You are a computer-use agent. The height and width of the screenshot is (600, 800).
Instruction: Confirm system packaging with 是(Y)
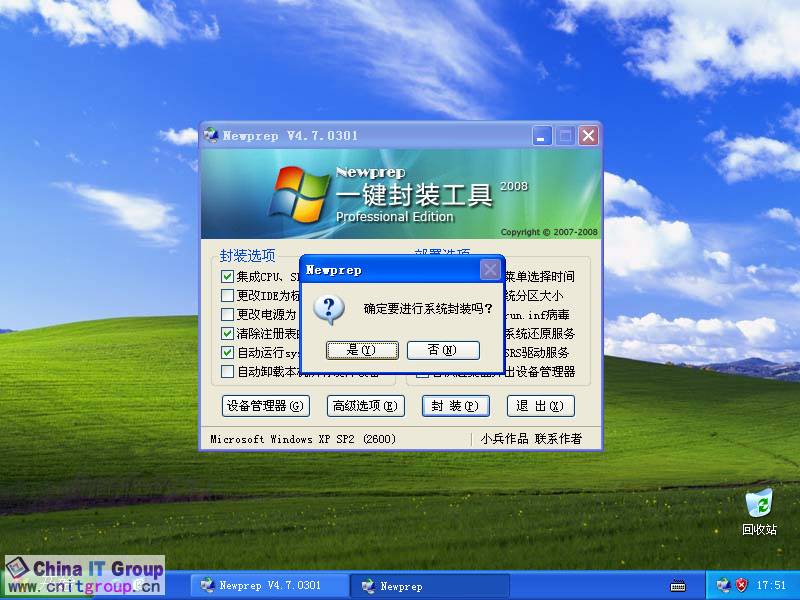coord(362,350)
